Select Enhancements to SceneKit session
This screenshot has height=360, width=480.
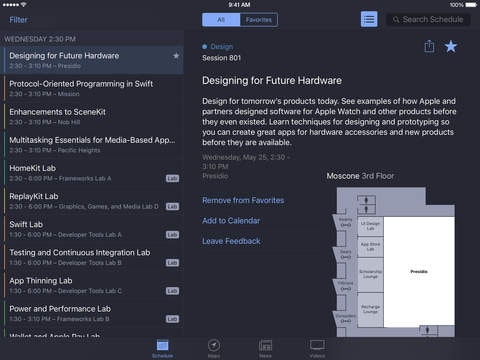[x=92, y=117]
